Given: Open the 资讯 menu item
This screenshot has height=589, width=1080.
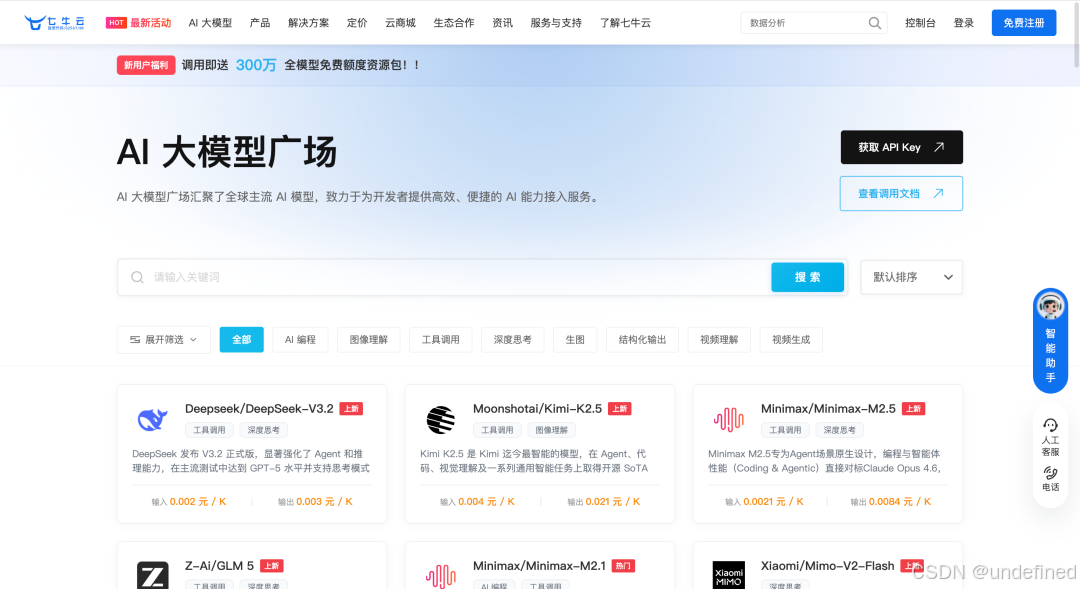Looking at the screenshot, I should tap(502, 23).
